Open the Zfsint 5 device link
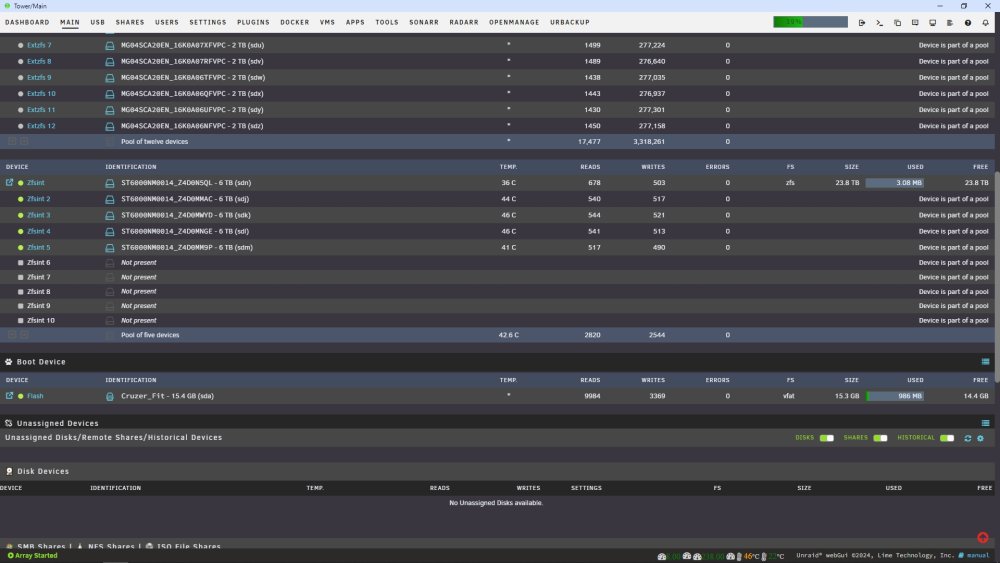Viewport: 1000px width, 563px height. (38, 247)
